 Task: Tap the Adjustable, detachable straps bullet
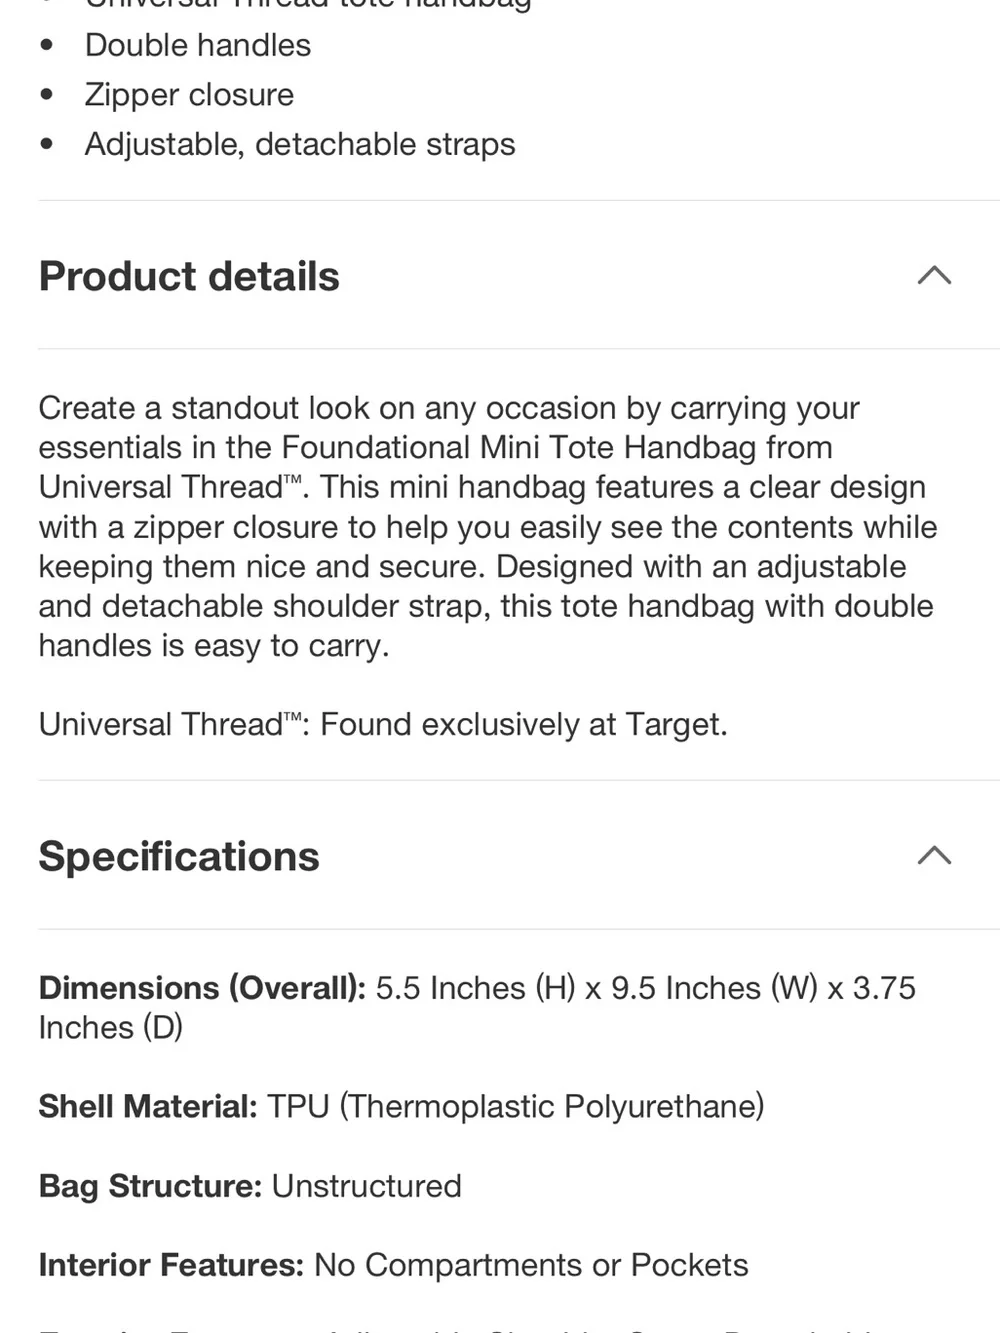click(300, 144)
